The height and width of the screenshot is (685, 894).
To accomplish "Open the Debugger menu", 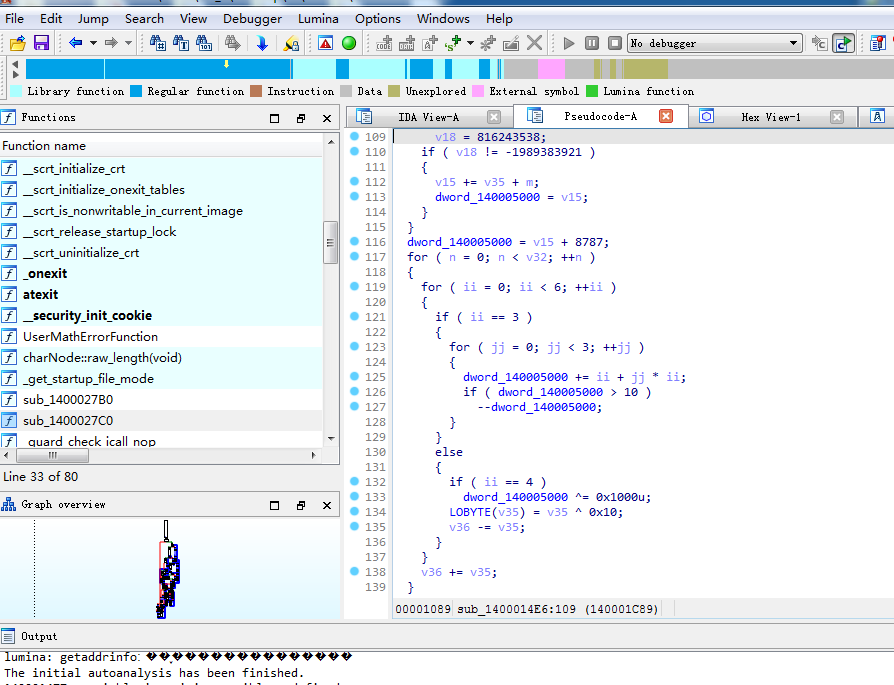I will [x=252, y=19].
